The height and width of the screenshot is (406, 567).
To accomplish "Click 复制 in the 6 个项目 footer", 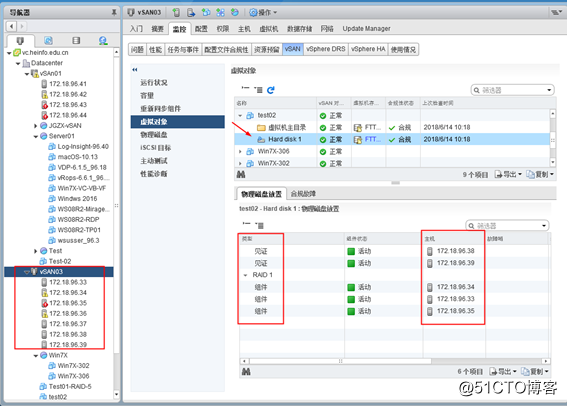I will [535, 372].
